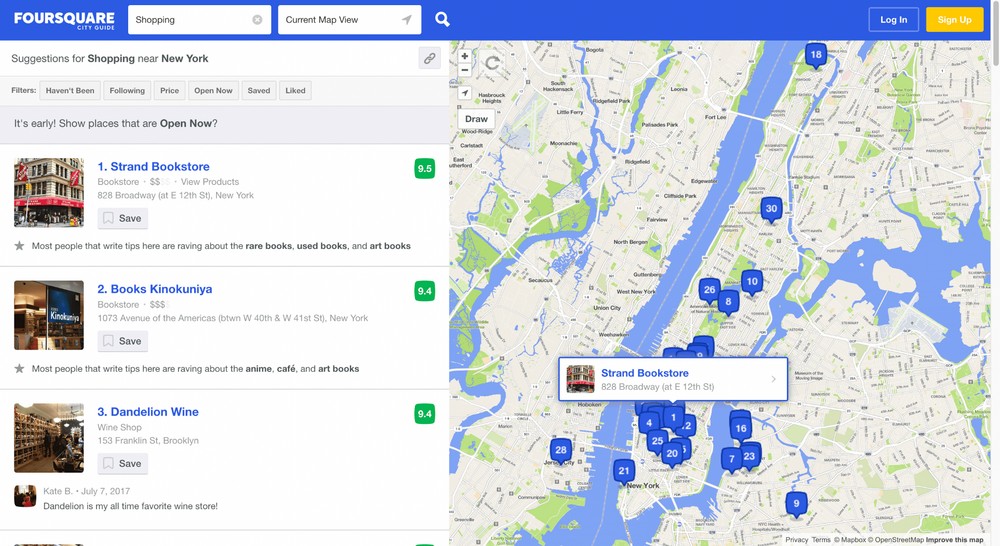Click into the Shopping search input
Image resolution: width=1000 pixels, height=546 pixels.
(x=189, y=20)
